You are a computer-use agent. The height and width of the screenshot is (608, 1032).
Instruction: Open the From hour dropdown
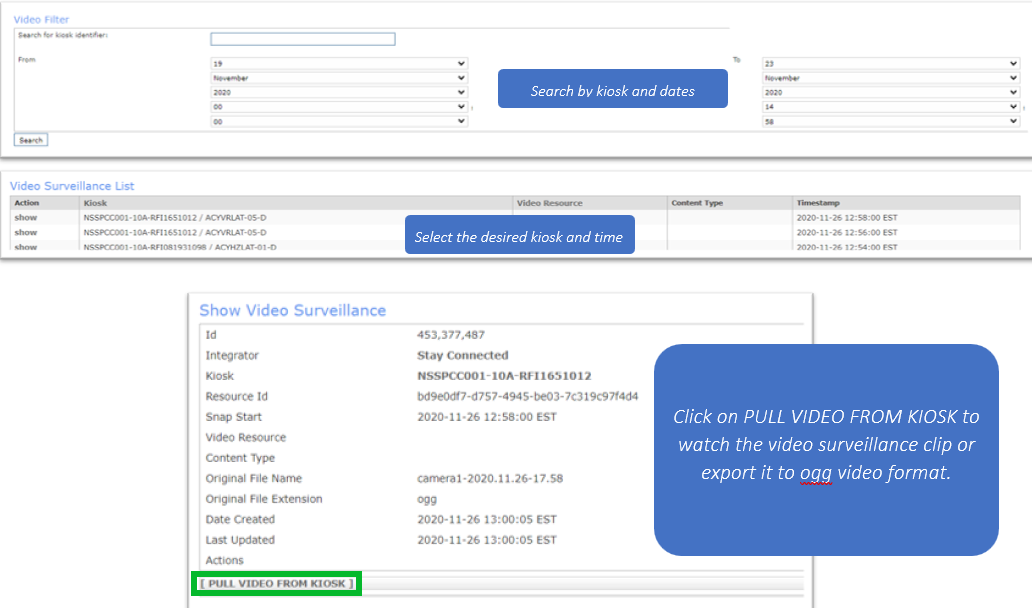point(338,107)
